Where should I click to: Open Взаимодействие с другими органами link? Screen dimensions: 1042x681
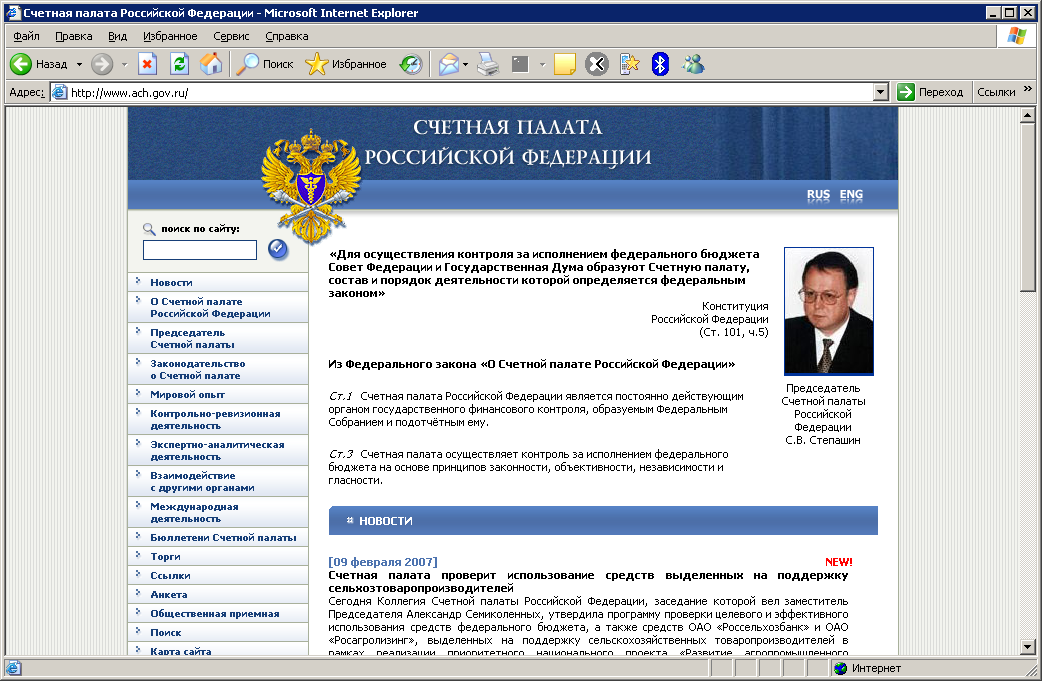pyautogui.click(x=202, y=482)
